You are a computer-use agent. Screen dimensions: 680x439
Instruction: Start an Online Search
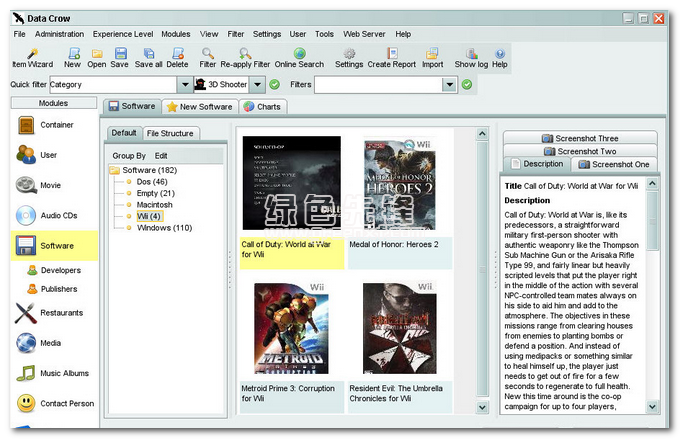(x=299, y=58)
